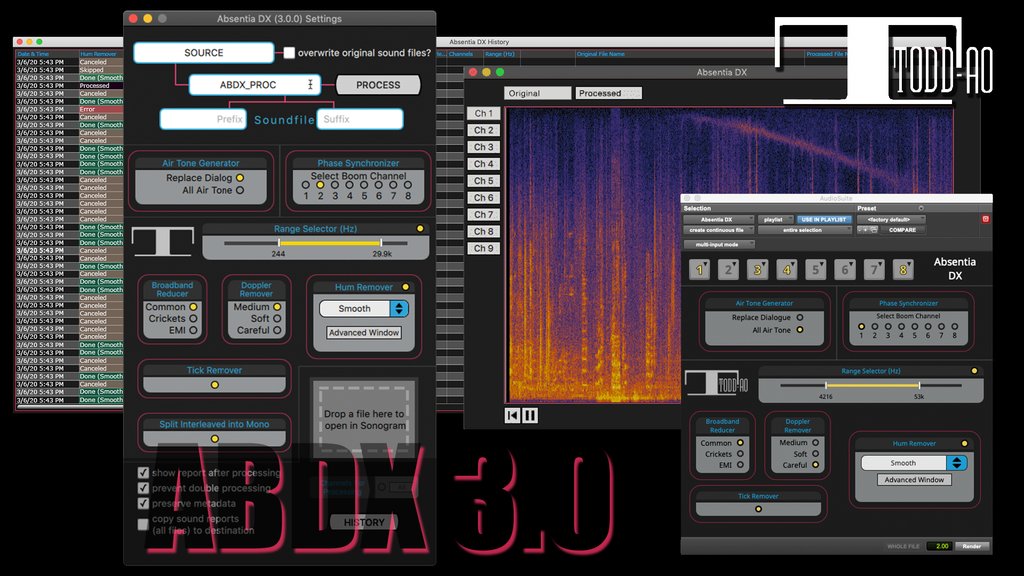
Task: Select All Air Tone radio in Settings window
Action: [240, 190]
